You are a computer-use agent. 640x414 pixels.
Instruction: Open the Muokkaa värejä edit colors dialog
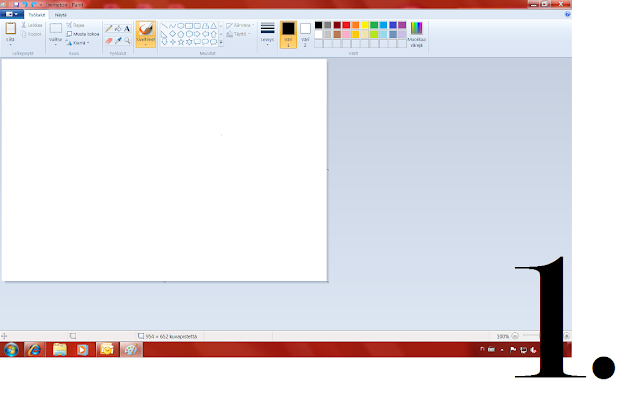(416, 35)
